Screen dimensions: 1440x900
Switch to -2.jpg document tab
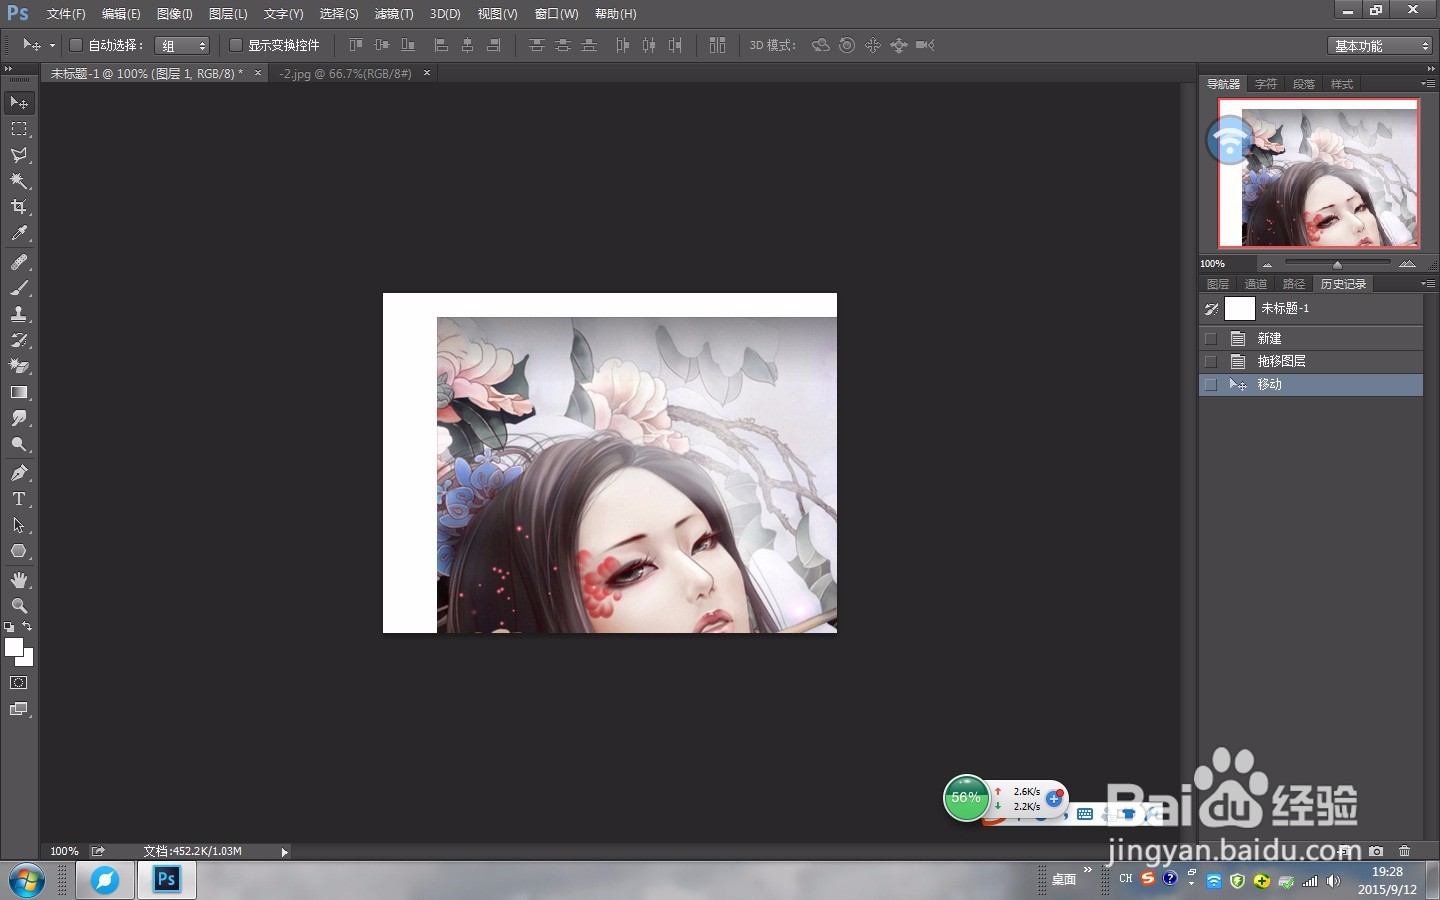(345, 74)
